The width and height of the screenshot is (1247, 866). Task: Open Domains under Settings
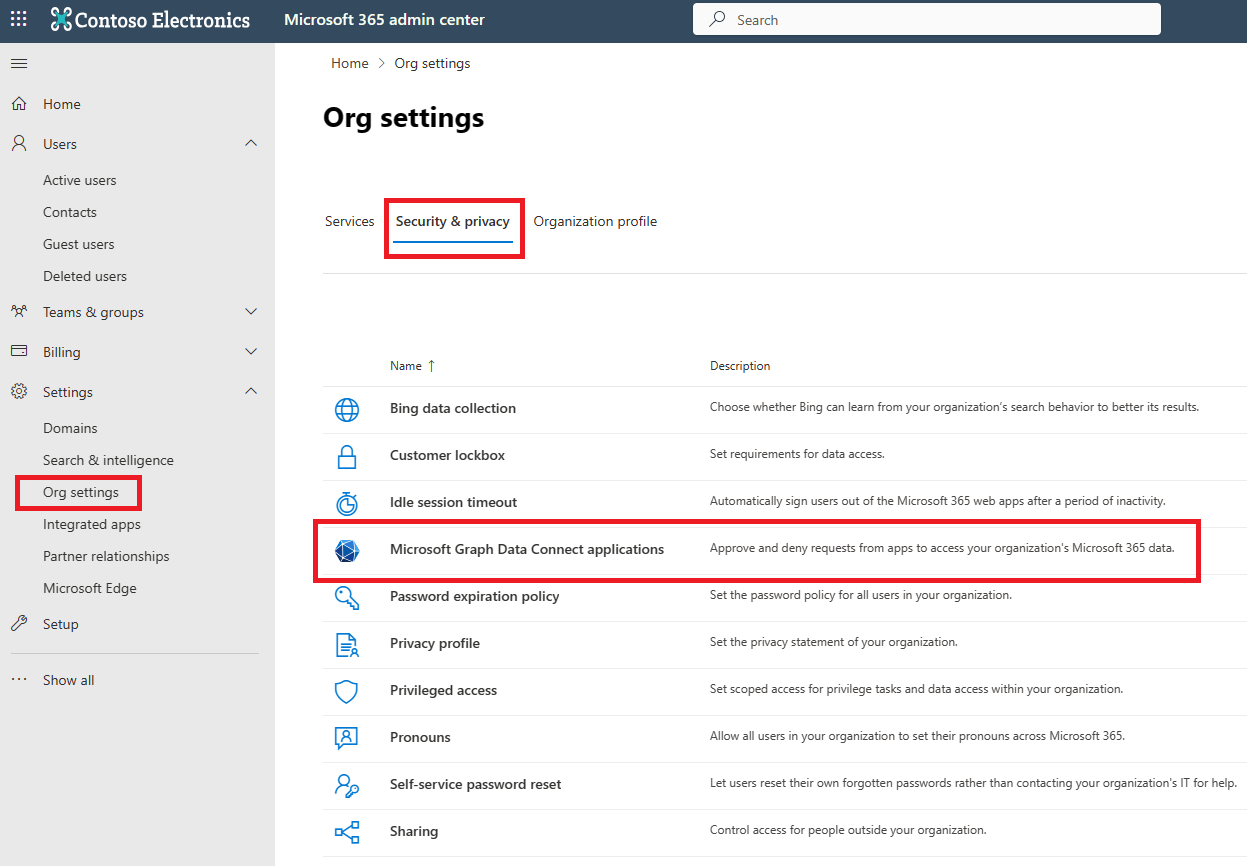70,428
